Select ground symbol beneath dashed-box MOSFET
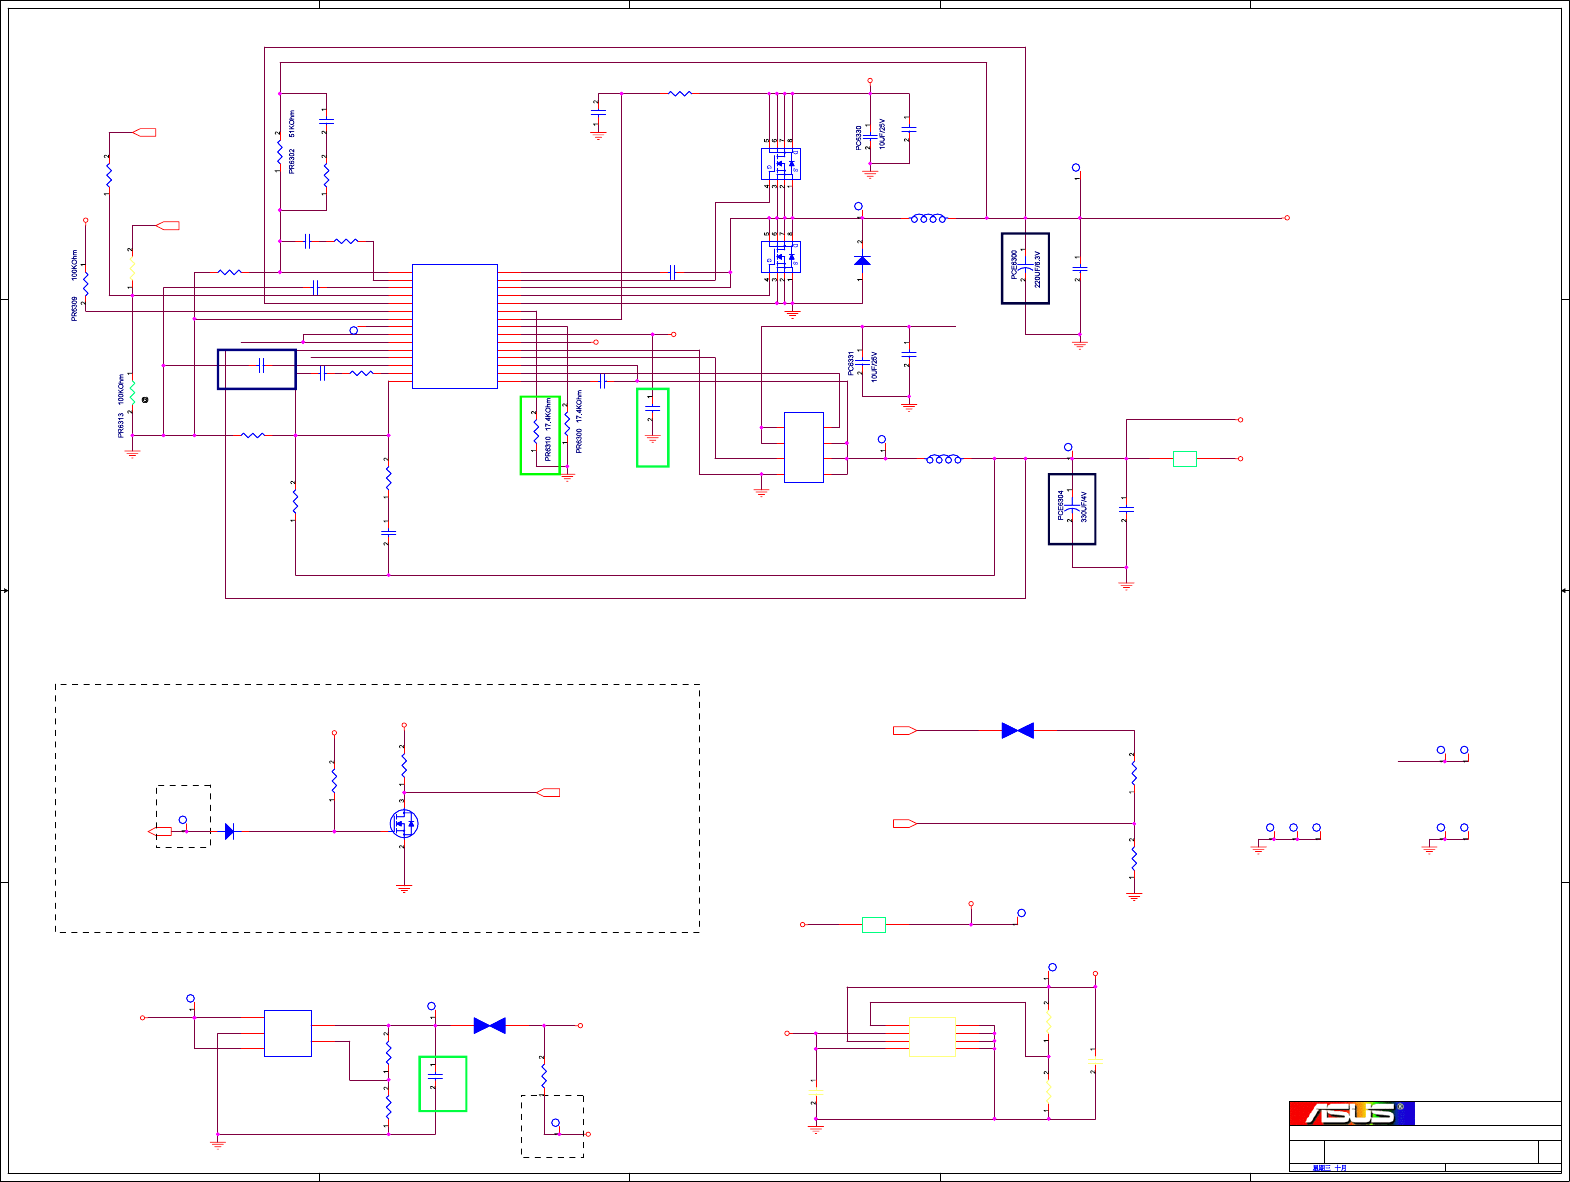Screen dimensions: 1570x1182 pos(404,888)
